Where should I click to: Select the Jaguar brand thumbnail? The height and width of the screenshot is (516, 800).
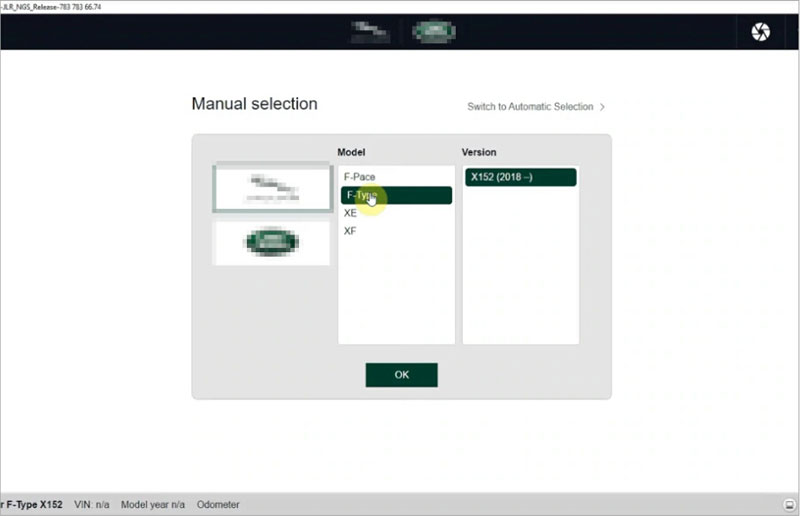tap(272, 187)
